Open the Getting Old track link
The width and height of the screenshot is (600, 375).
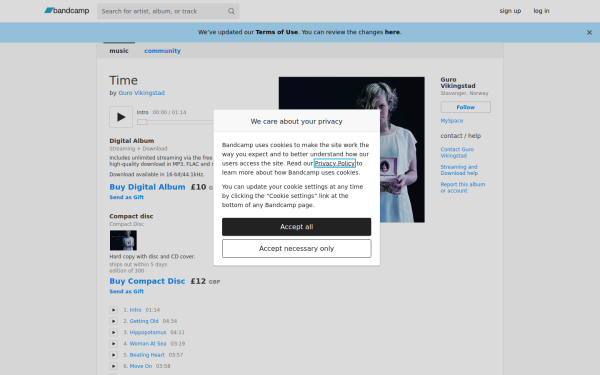[144, 321]
